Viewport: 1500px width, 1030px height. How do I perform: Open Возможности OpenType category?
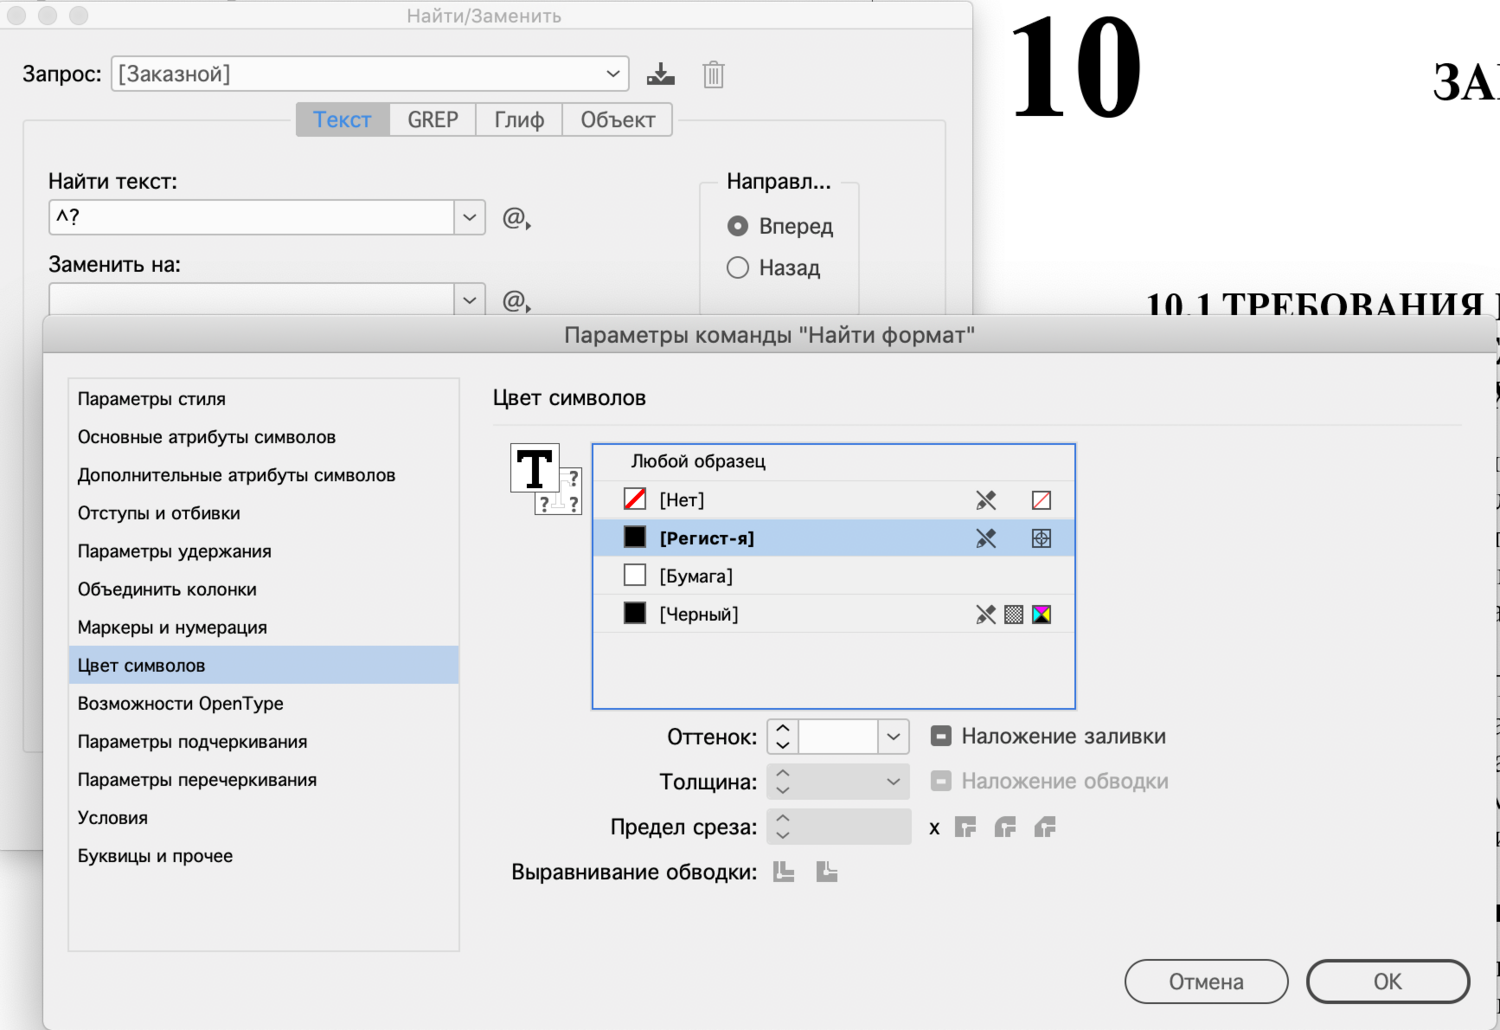coord(264,703)
